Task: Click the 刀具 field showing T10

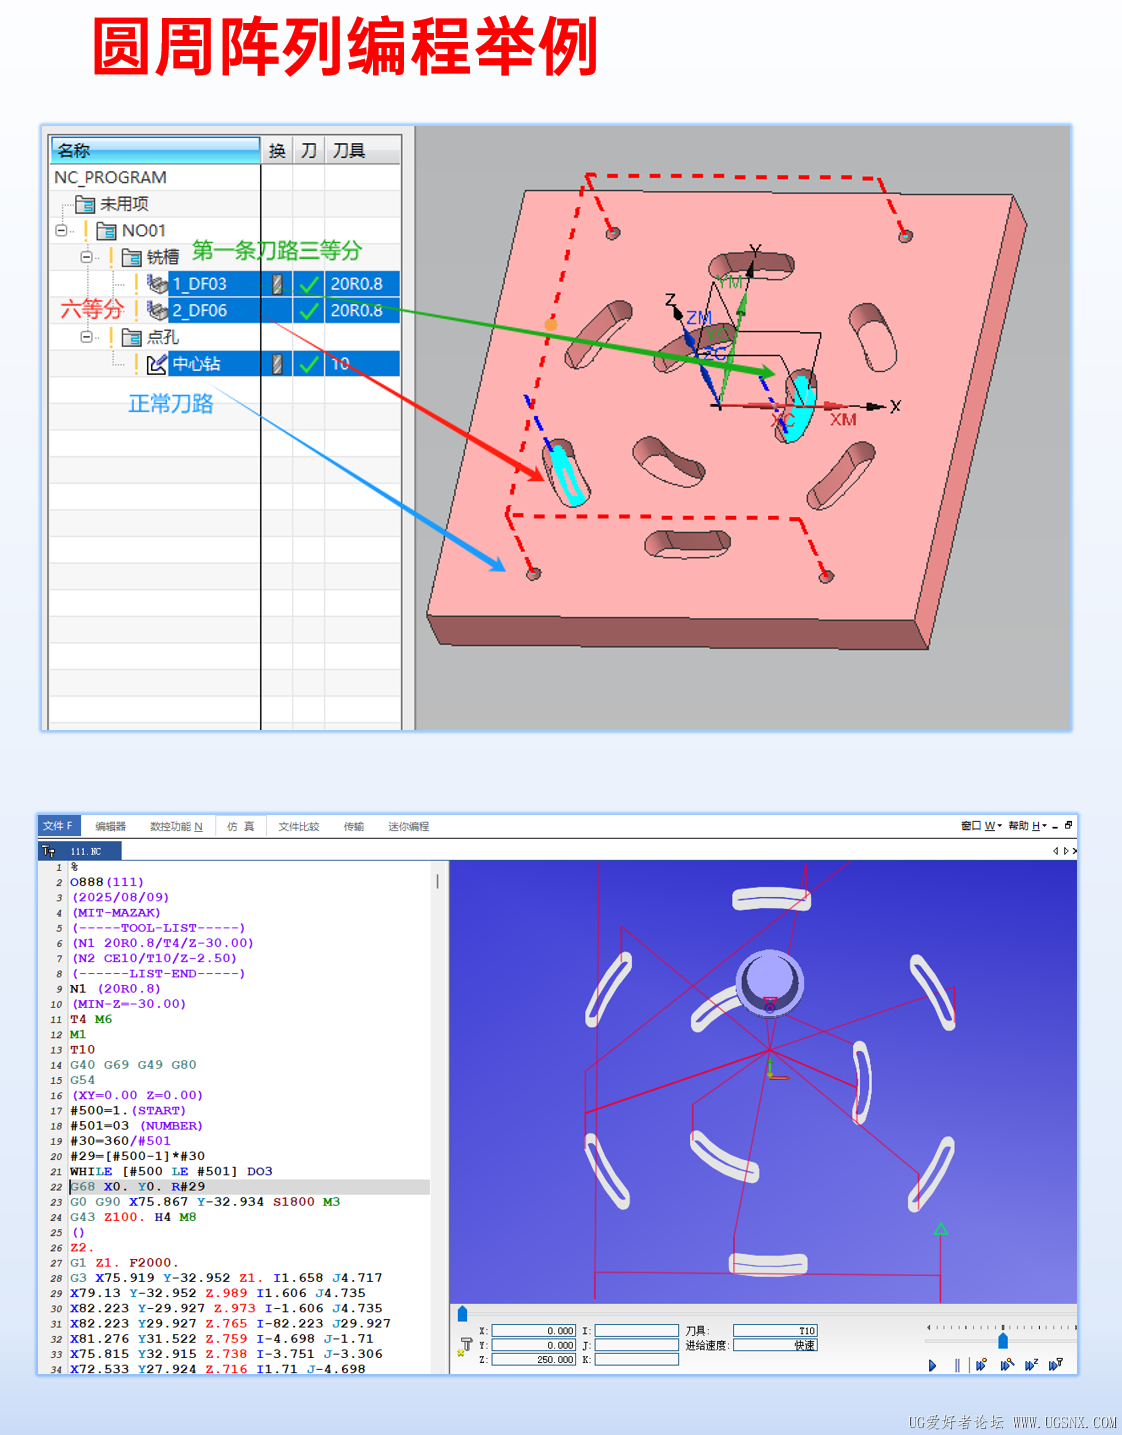Action: (775, 1330)
